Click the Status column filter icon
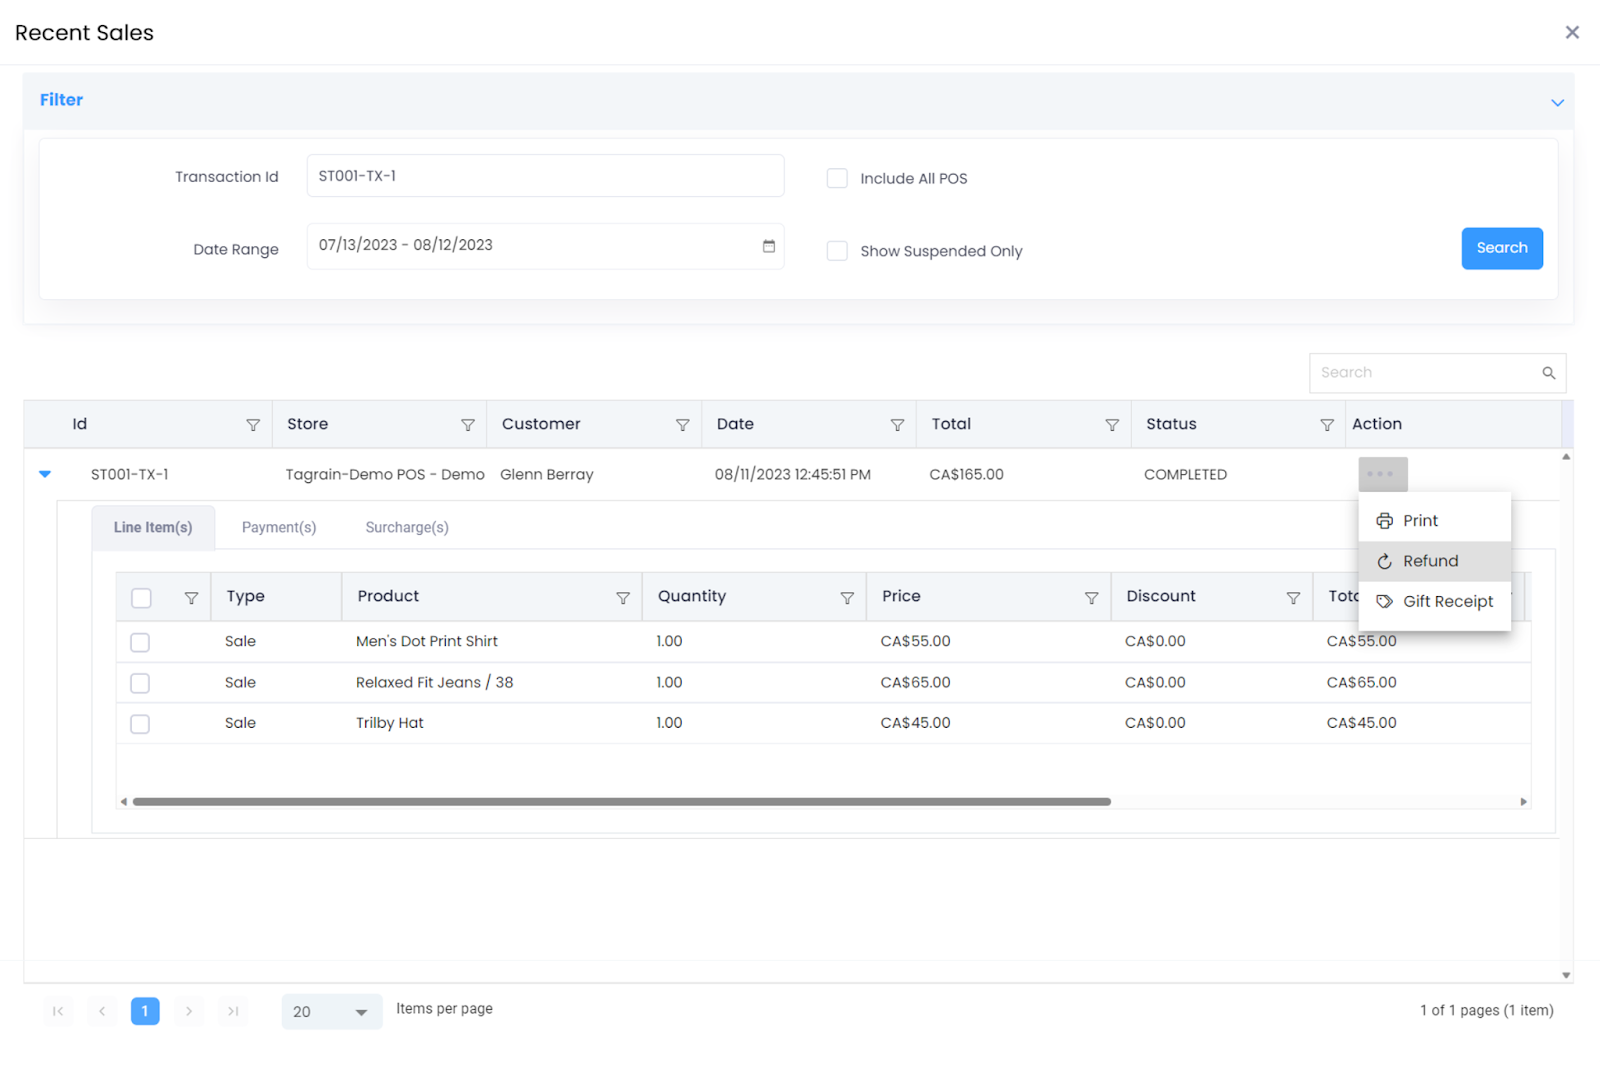 tap(1326, 425)
